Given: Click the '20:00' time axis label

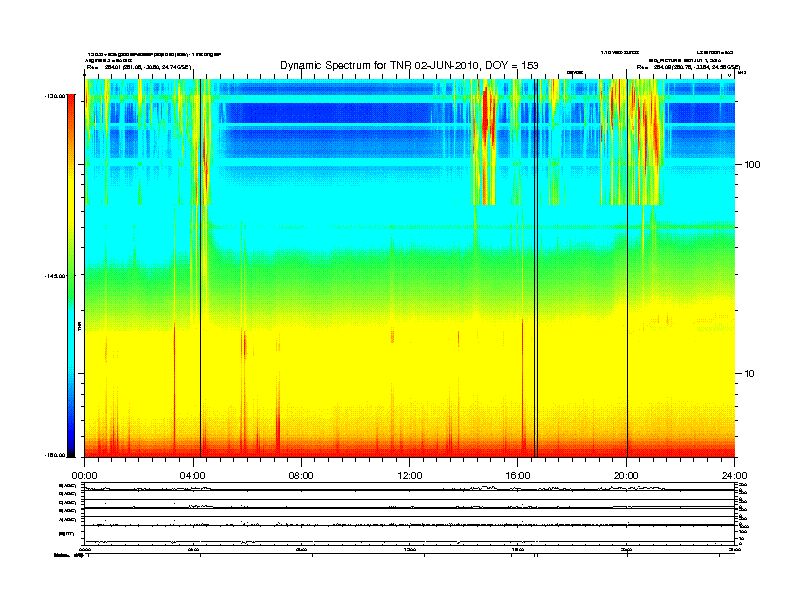Looking at the screenshot, I should pyautogui.click(x=626, y=476).
